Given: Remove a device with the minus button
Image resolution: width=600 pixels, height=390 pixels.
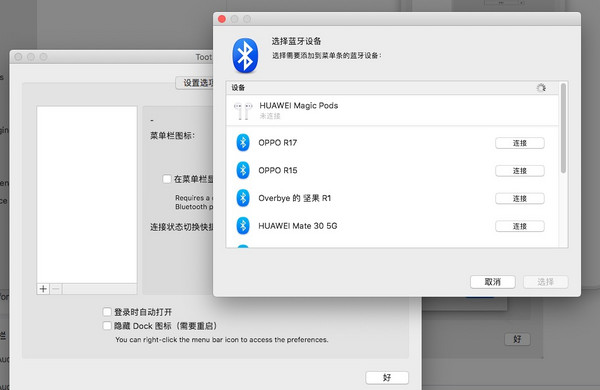Looking at the screenshot, I should pos(56,289).
